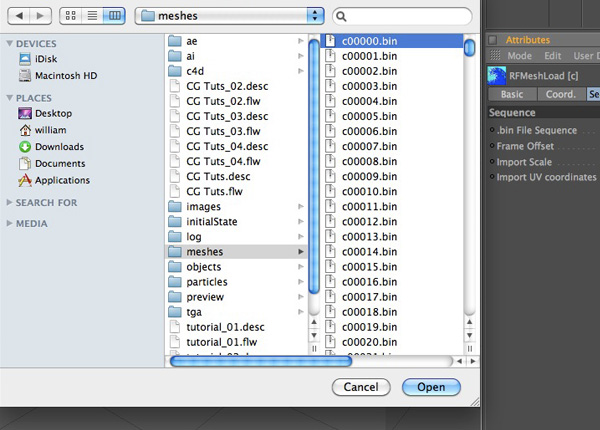The image size is (600, 430).
Task: Switch to list view mode
Action: (x=92, y=16)
